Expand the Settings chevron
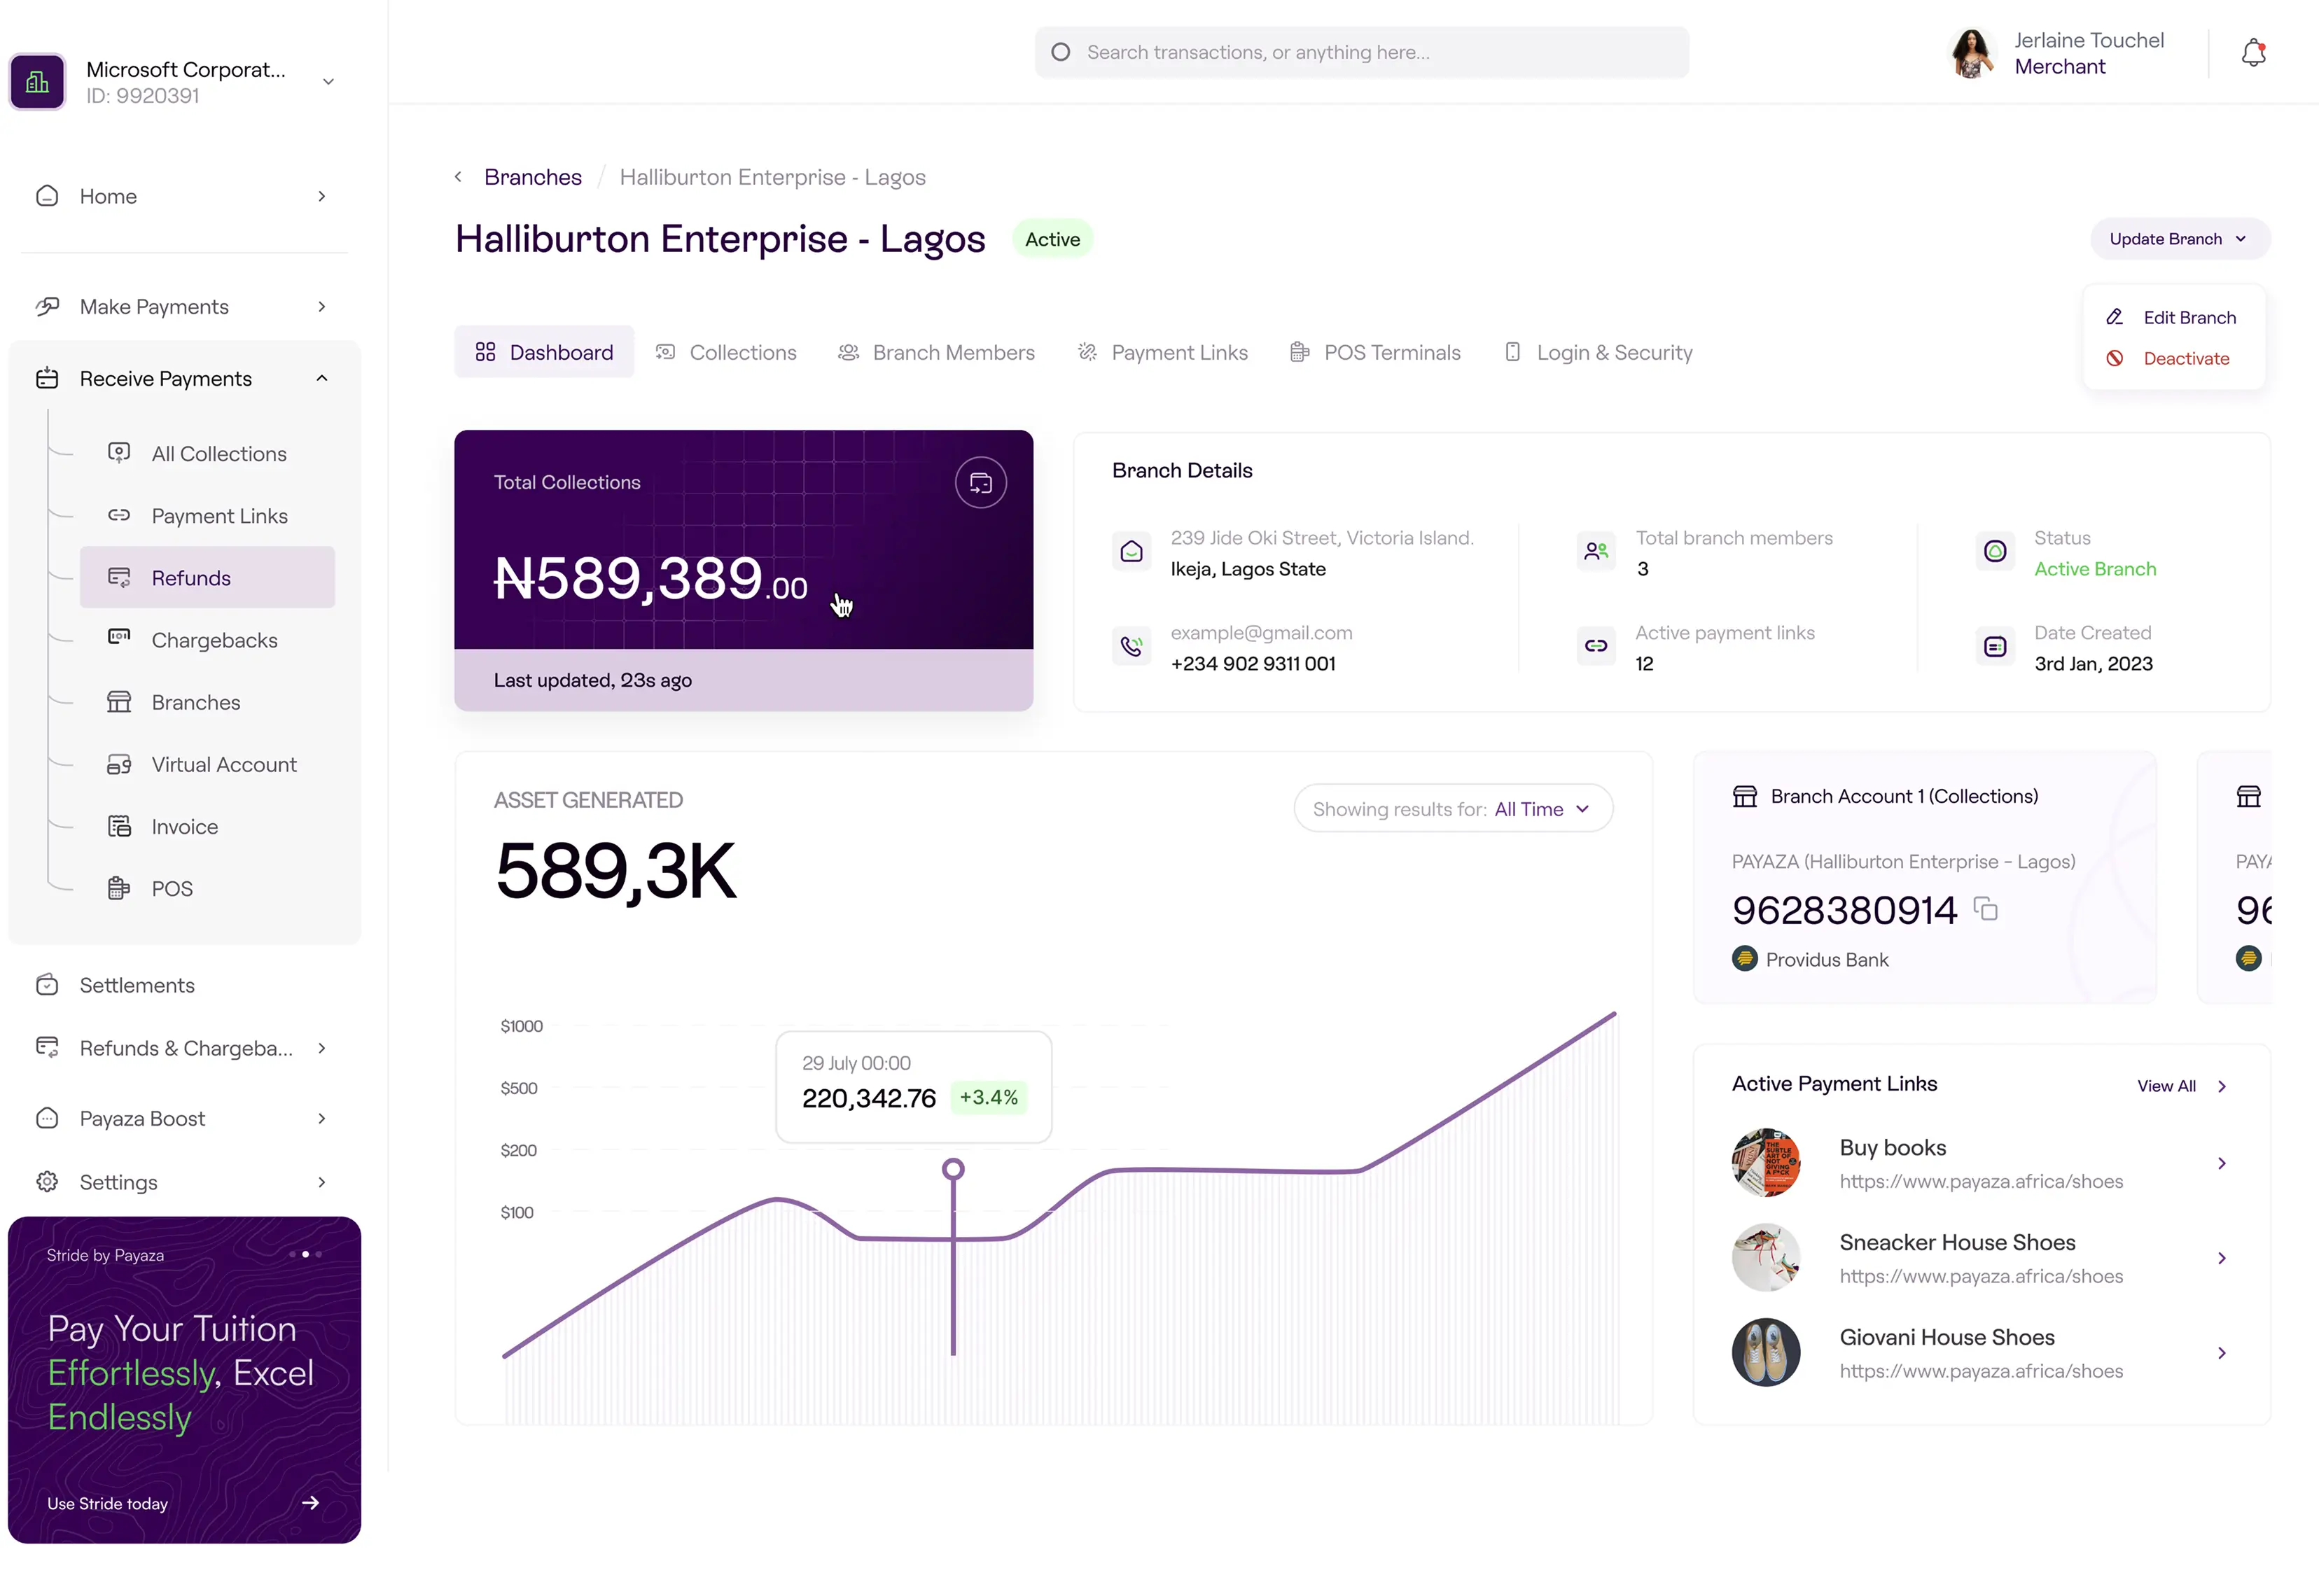Image resolution: width=2319 pixels, height=1596 pixels. [321, 1182]
